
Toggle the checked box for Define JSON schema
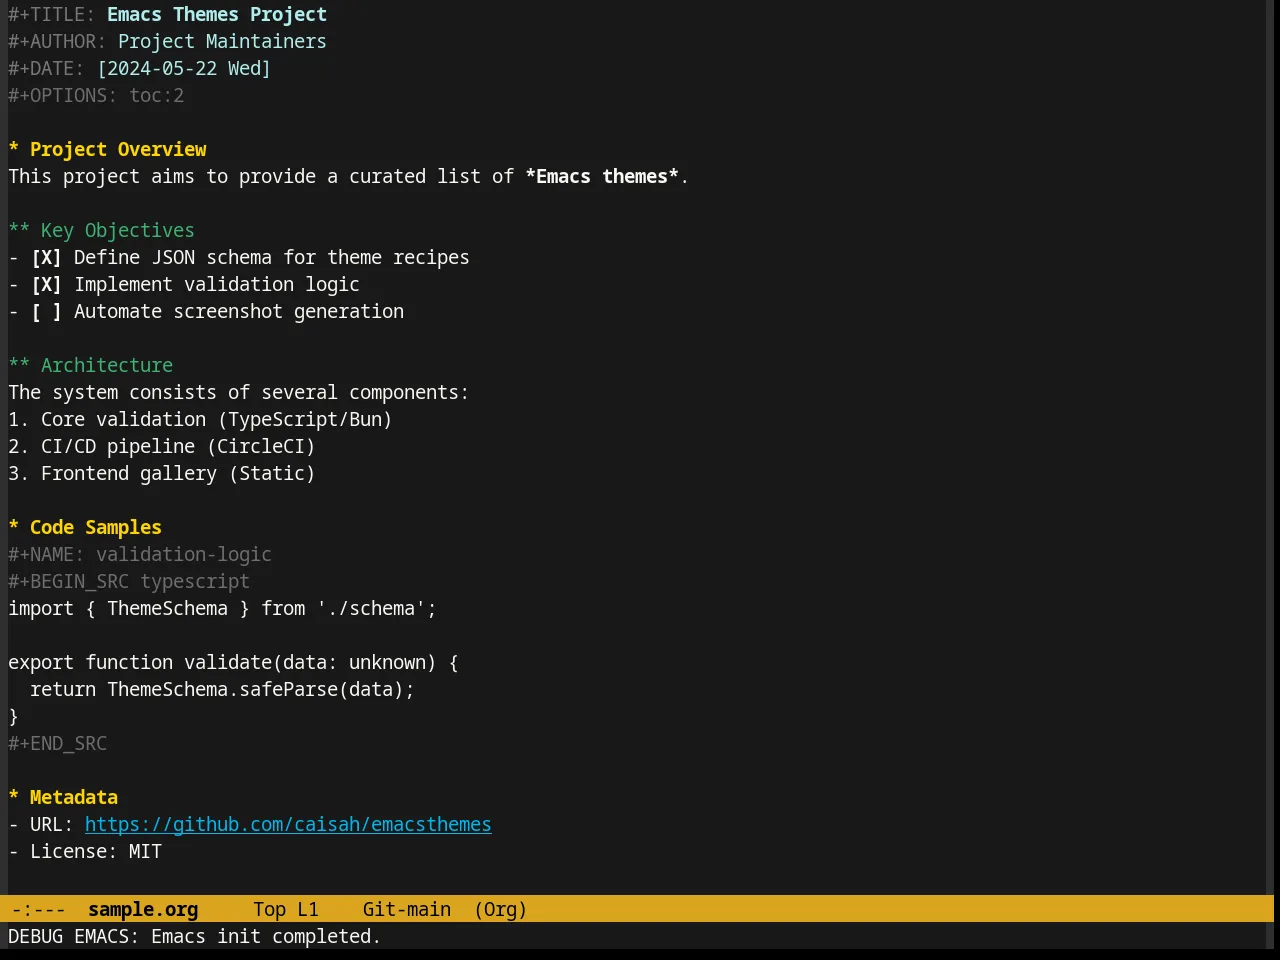46,258
